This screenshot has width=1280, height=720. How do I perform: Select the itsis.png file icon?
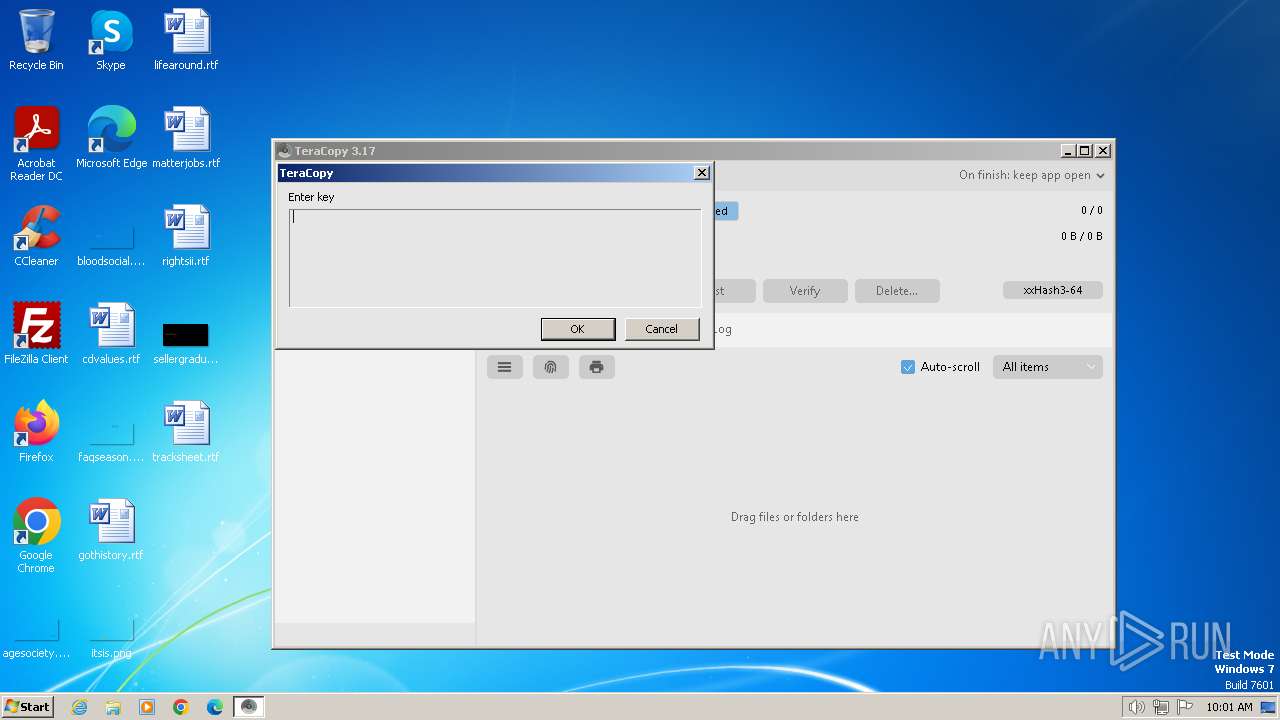tap(111, 638)
